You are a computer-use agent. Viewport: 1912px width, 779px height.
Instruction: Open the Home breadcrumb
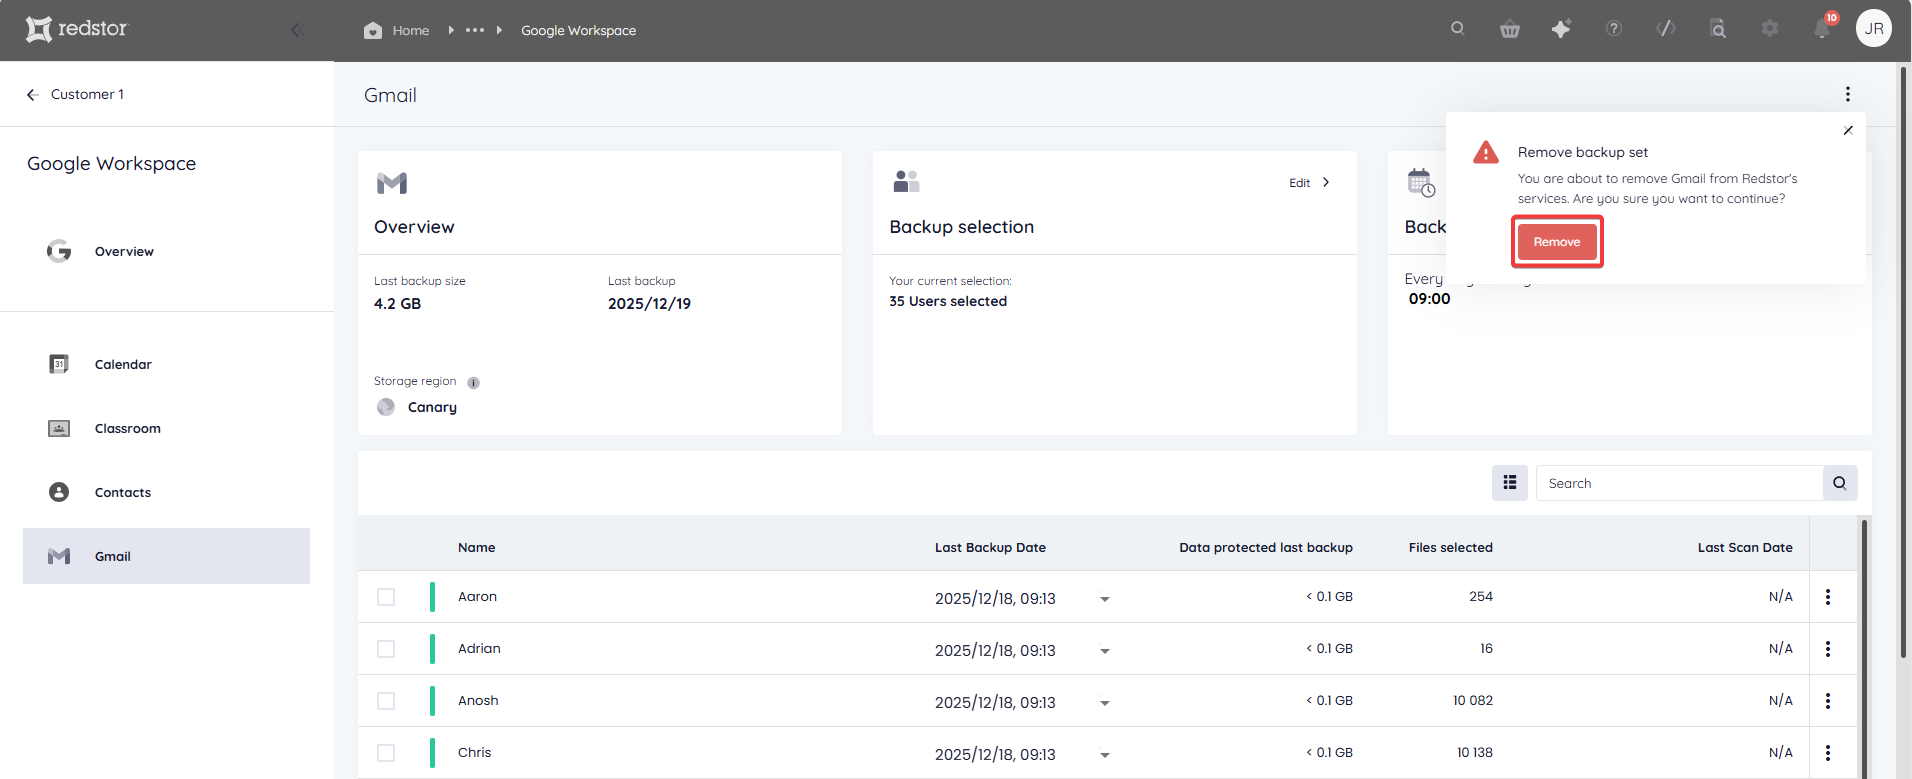(x=397, y=31)
